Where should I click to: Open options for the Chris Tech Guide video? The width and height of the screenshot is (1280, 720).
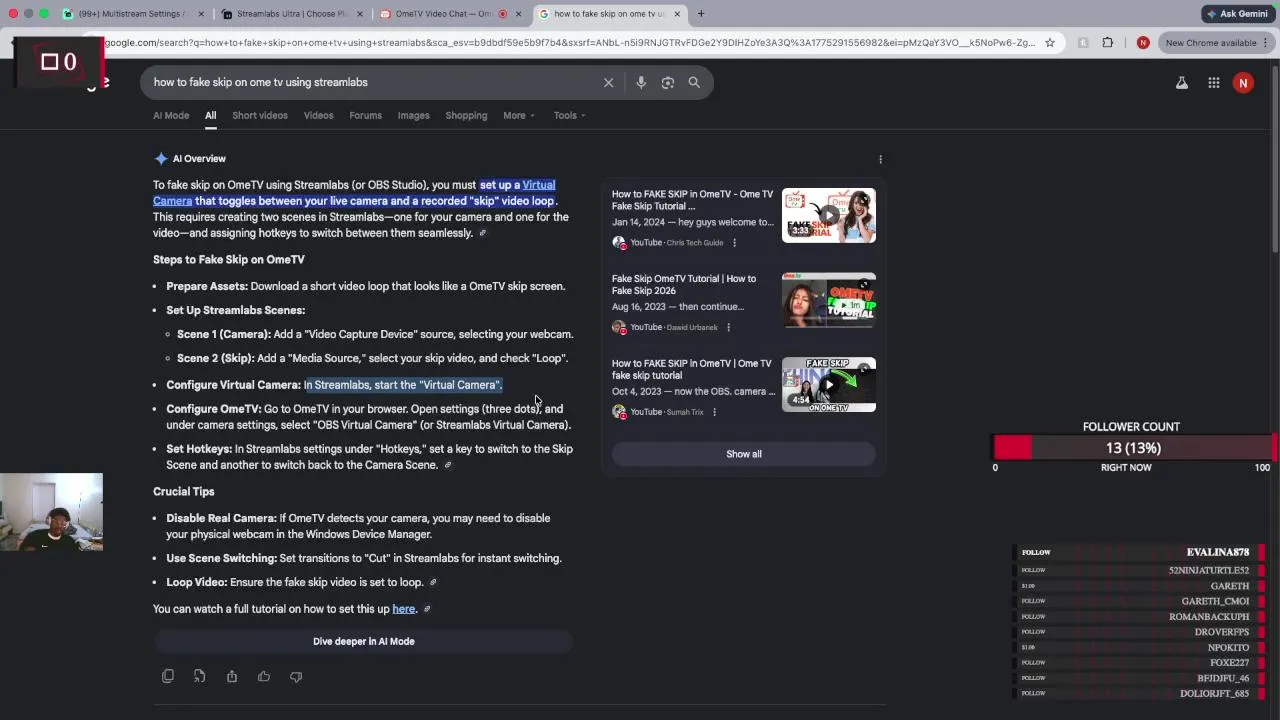[x=734, y=243]
